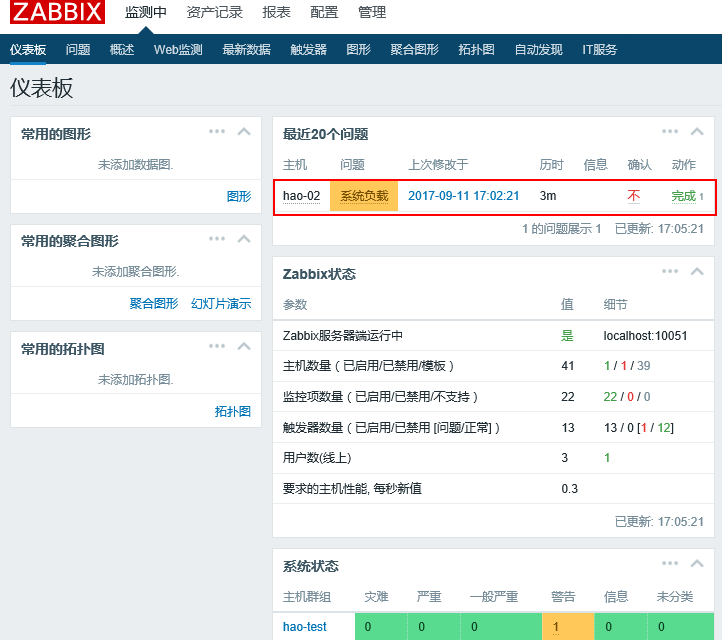Viewport: 722px width, 640px height.
Task: Click the 触发器数量 value 13
Action: pos(568,428)
